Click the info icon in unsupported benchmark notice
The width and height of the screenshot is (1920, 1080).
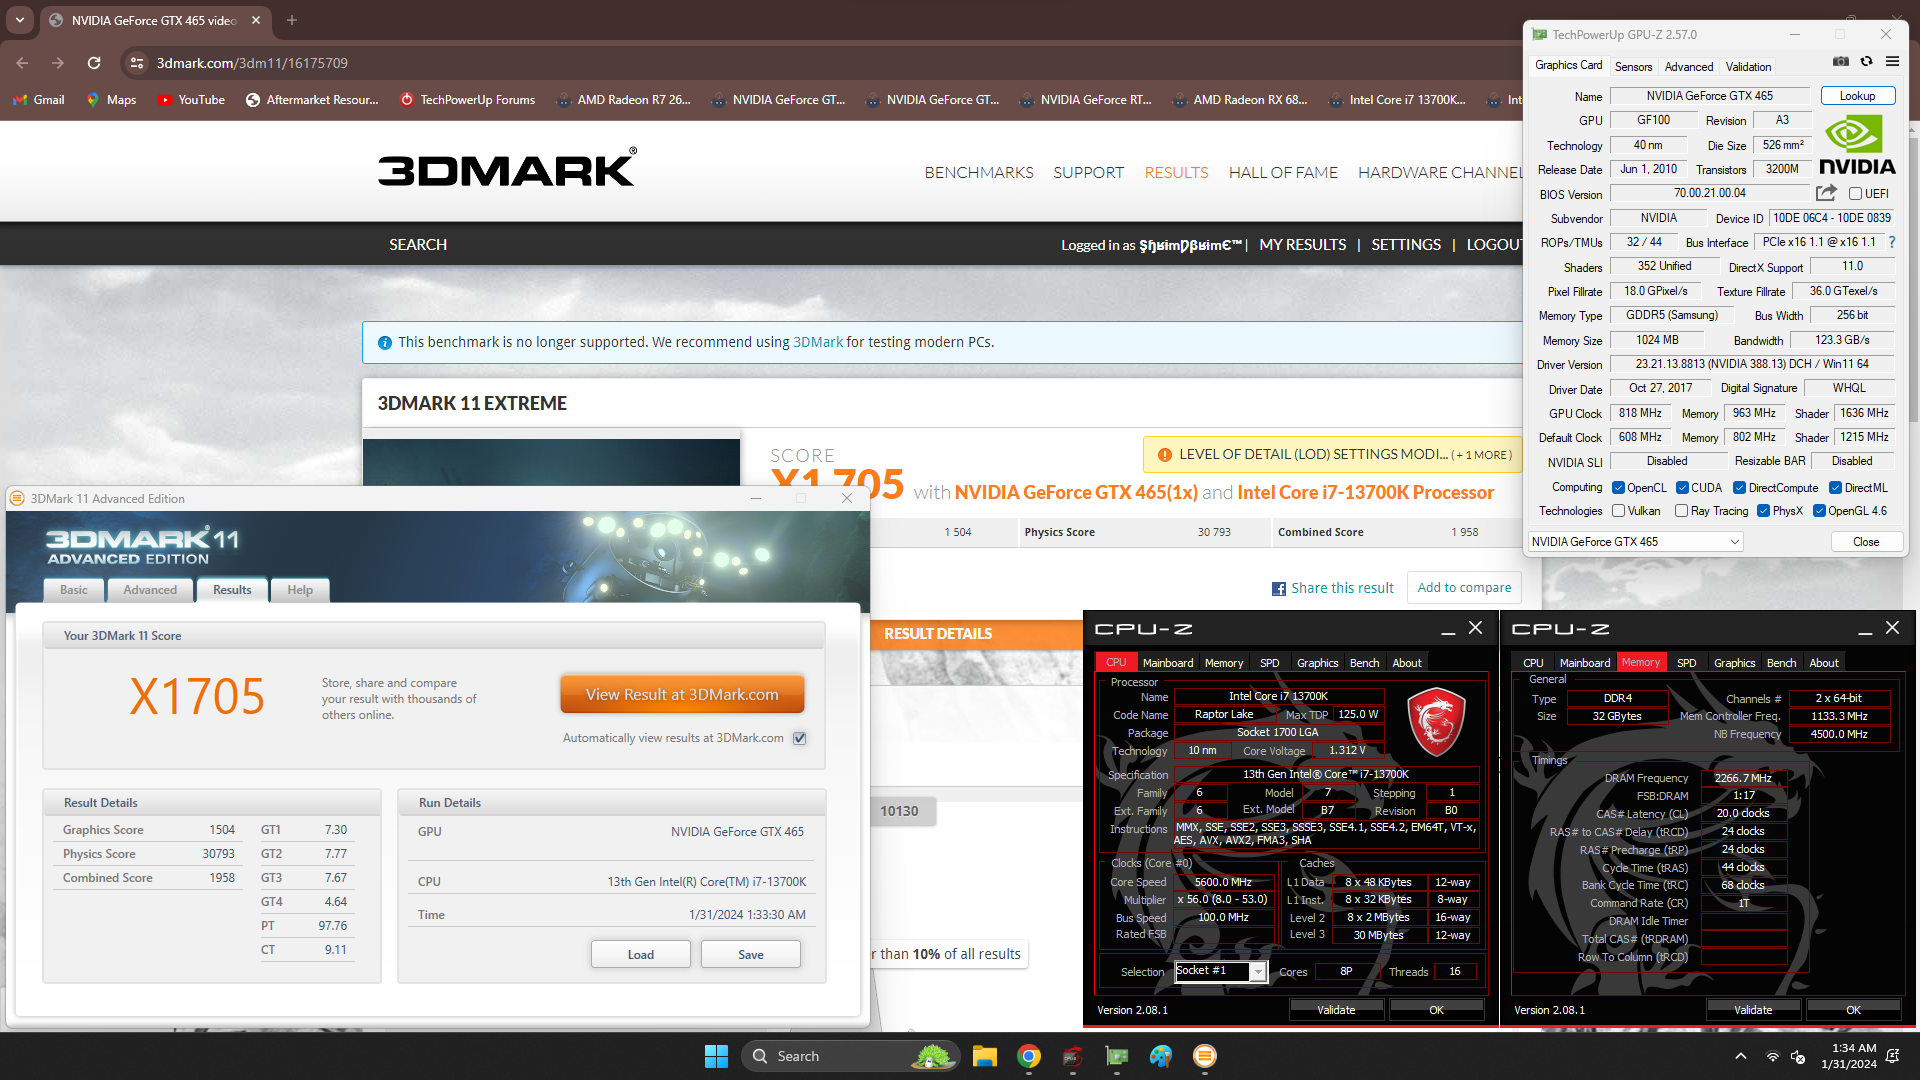[x=385, y=343]
